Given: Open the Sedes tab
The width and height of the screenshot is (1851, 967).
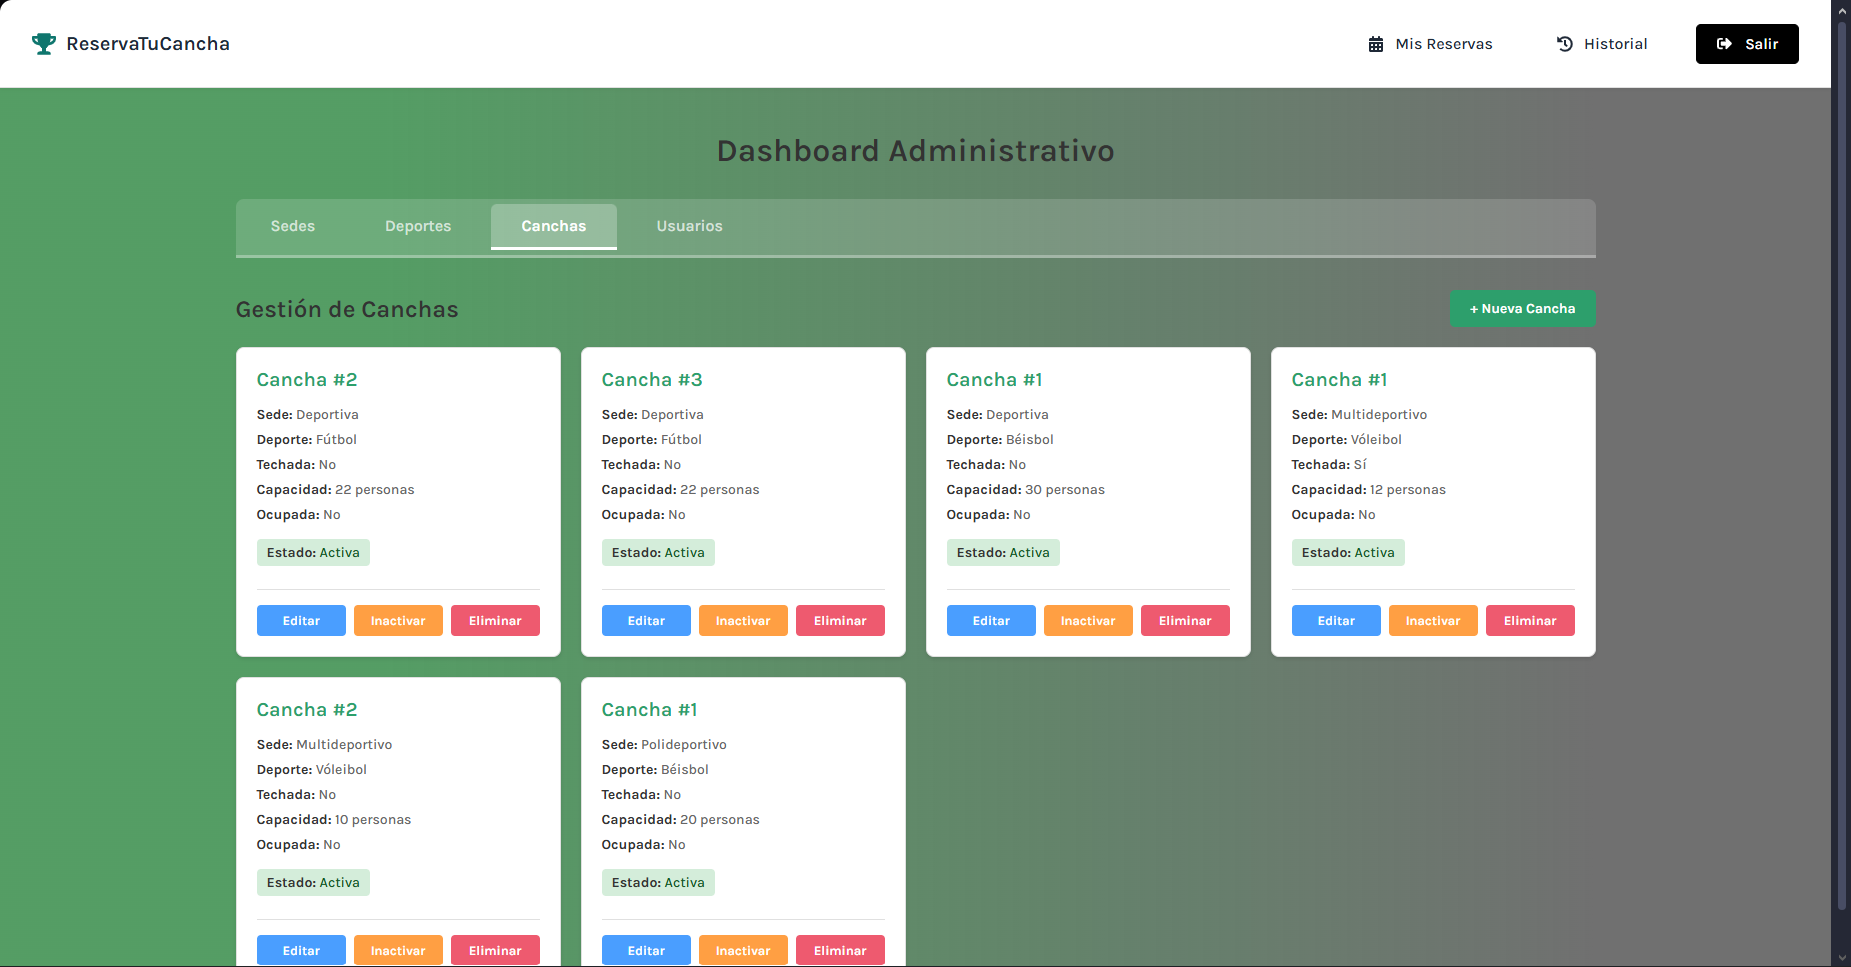Looking at the screenshot, I should pyautogui.click(x=292, y=226).
